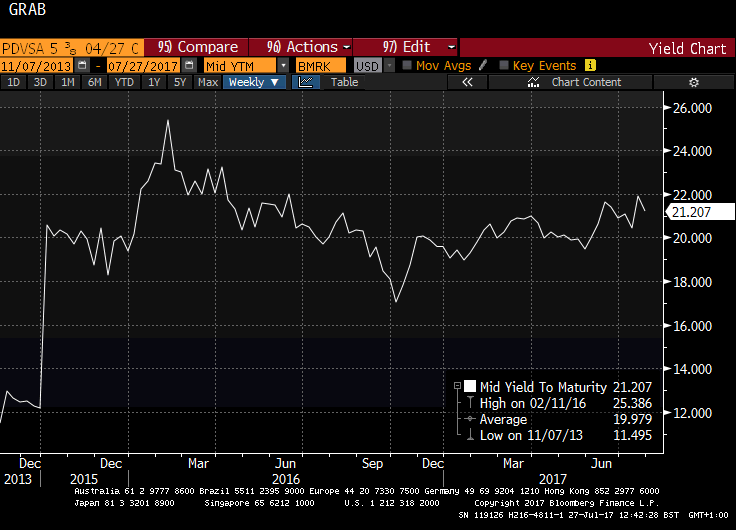Open the yellow Key Events info icon

coord(590,65)
